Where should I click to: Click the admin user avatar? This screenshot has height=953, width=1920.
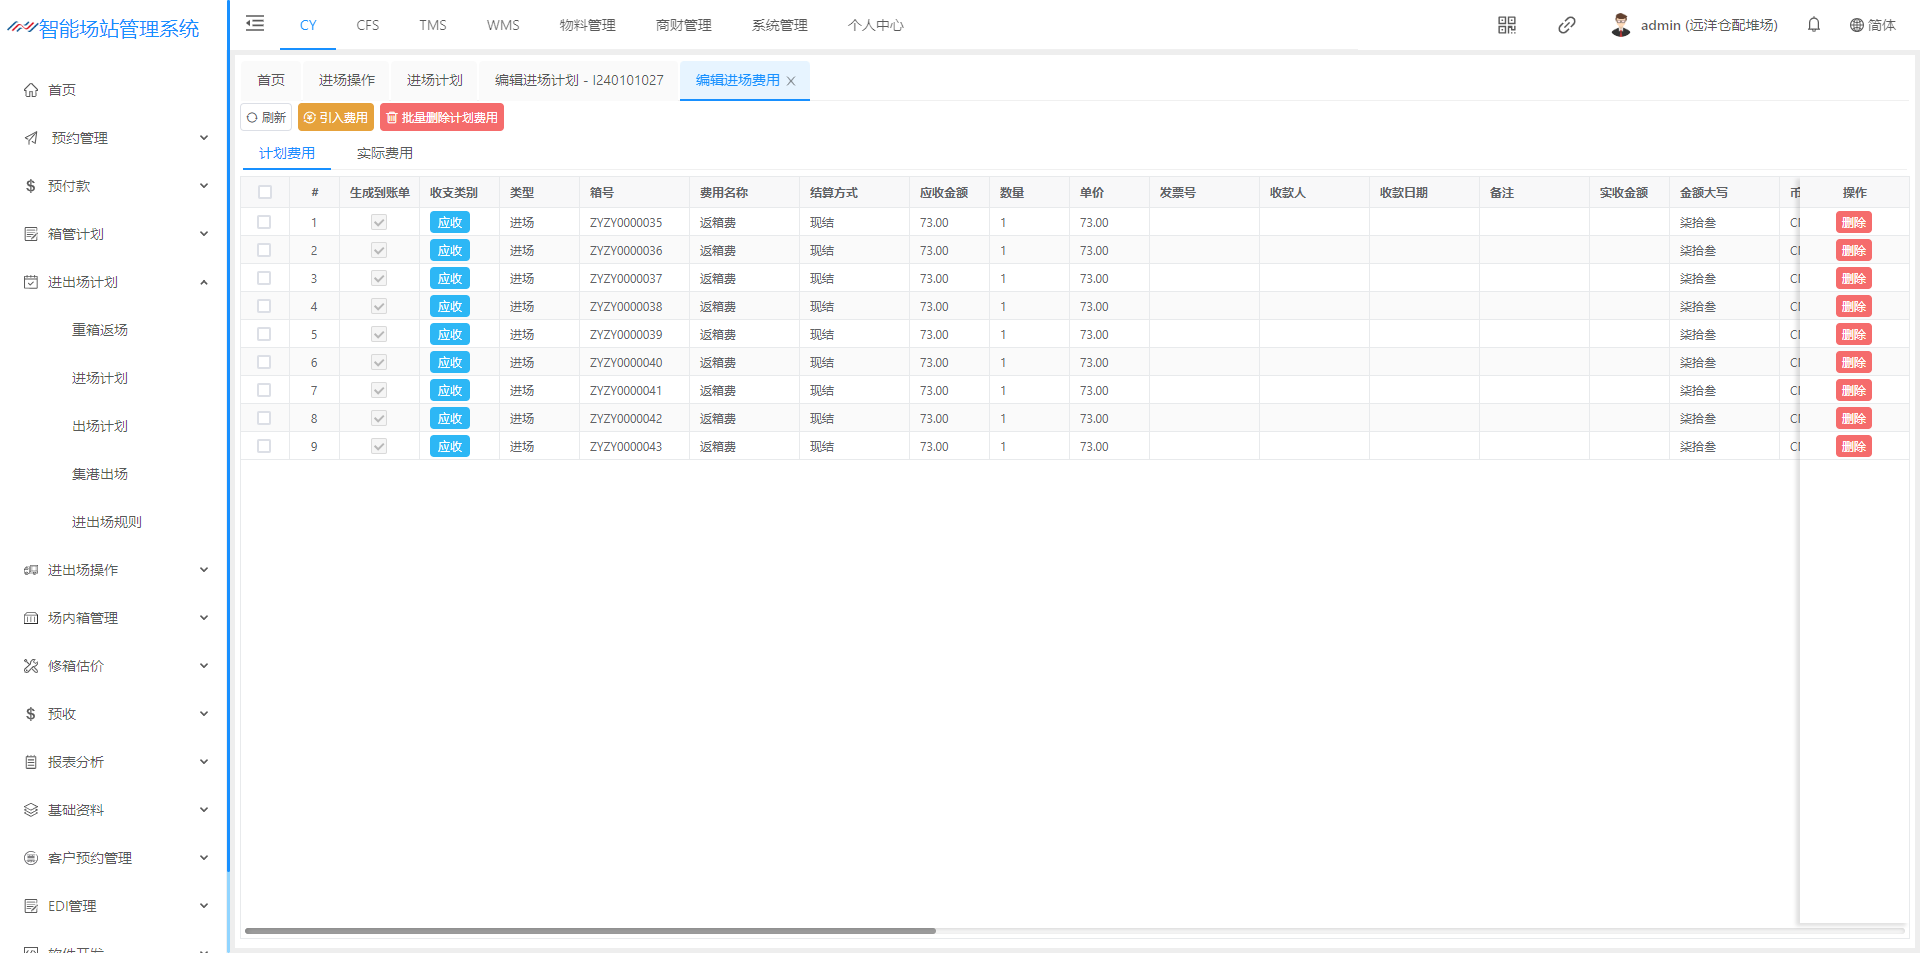pyautogui.click(x=1620, y=25)
